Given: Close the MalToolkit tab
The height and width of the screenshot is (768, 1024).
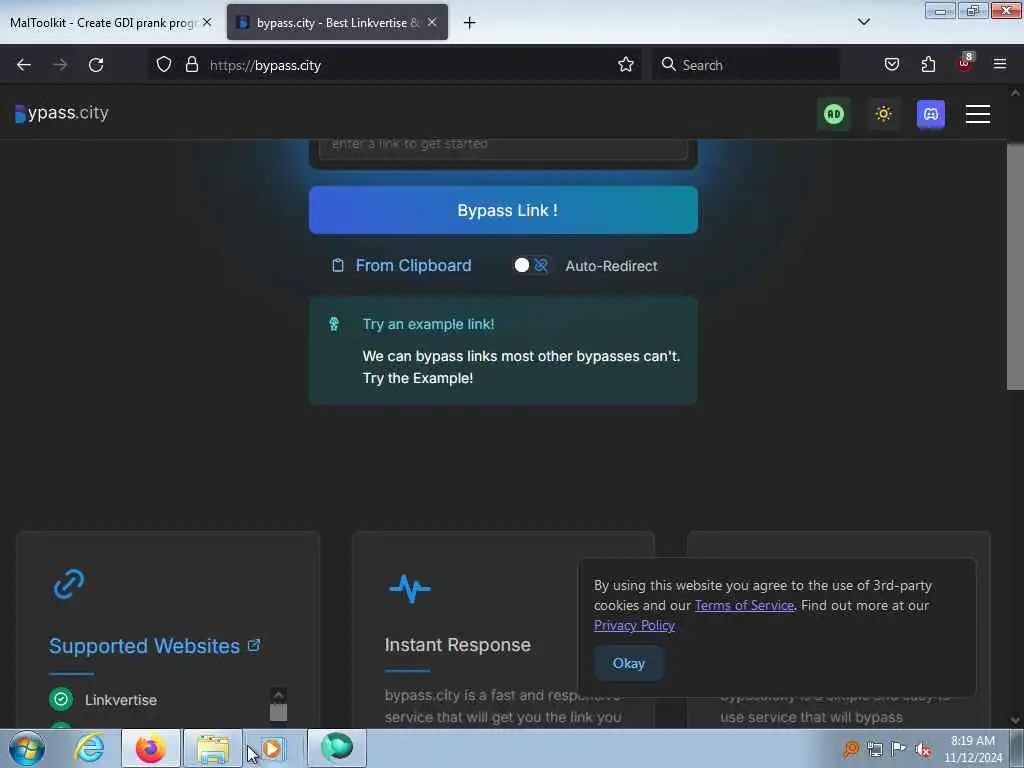Looking at the screenshot, I should pyautogui.click(x=207, y=22).
